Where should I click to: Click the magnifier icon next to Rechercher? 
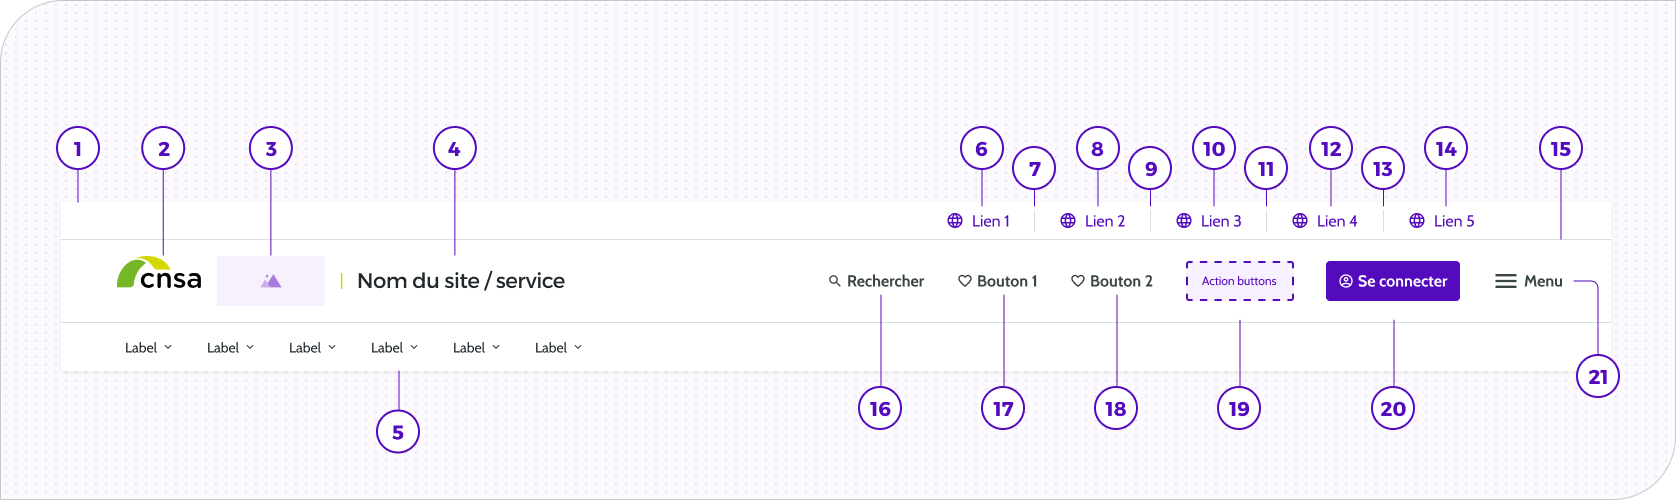coord(835,281)
